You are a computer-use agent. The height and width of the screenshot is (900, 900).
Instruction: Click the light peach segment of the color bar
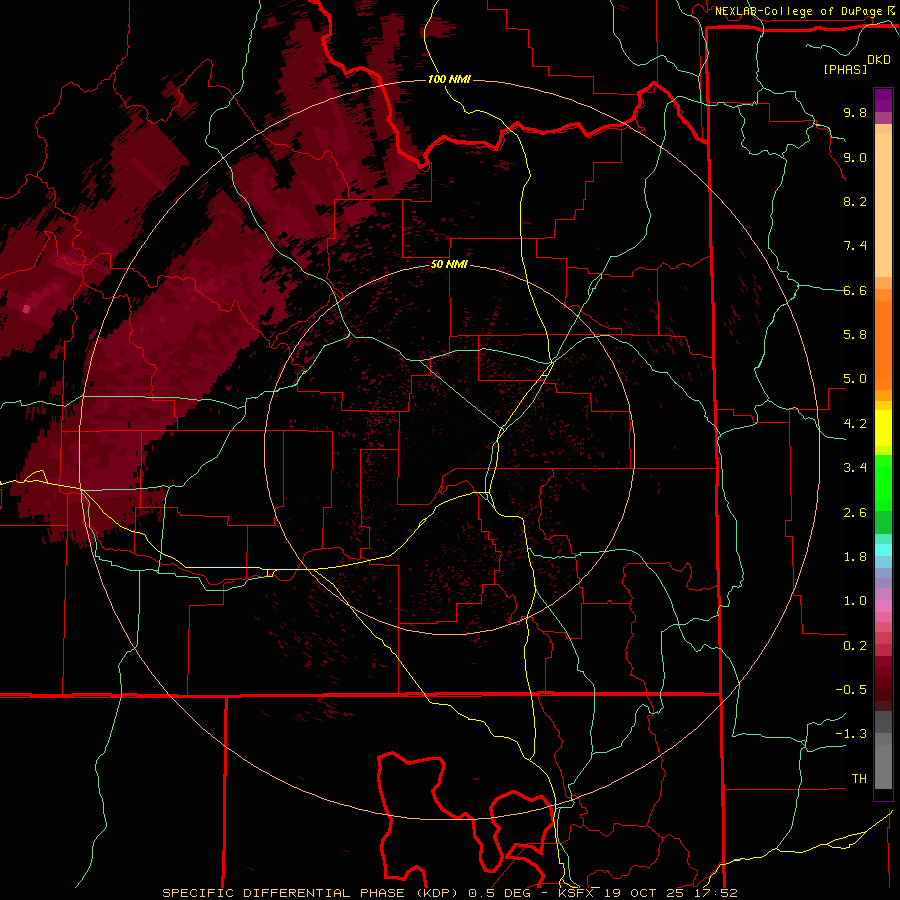pyautogui.click(x=883, y=205)
